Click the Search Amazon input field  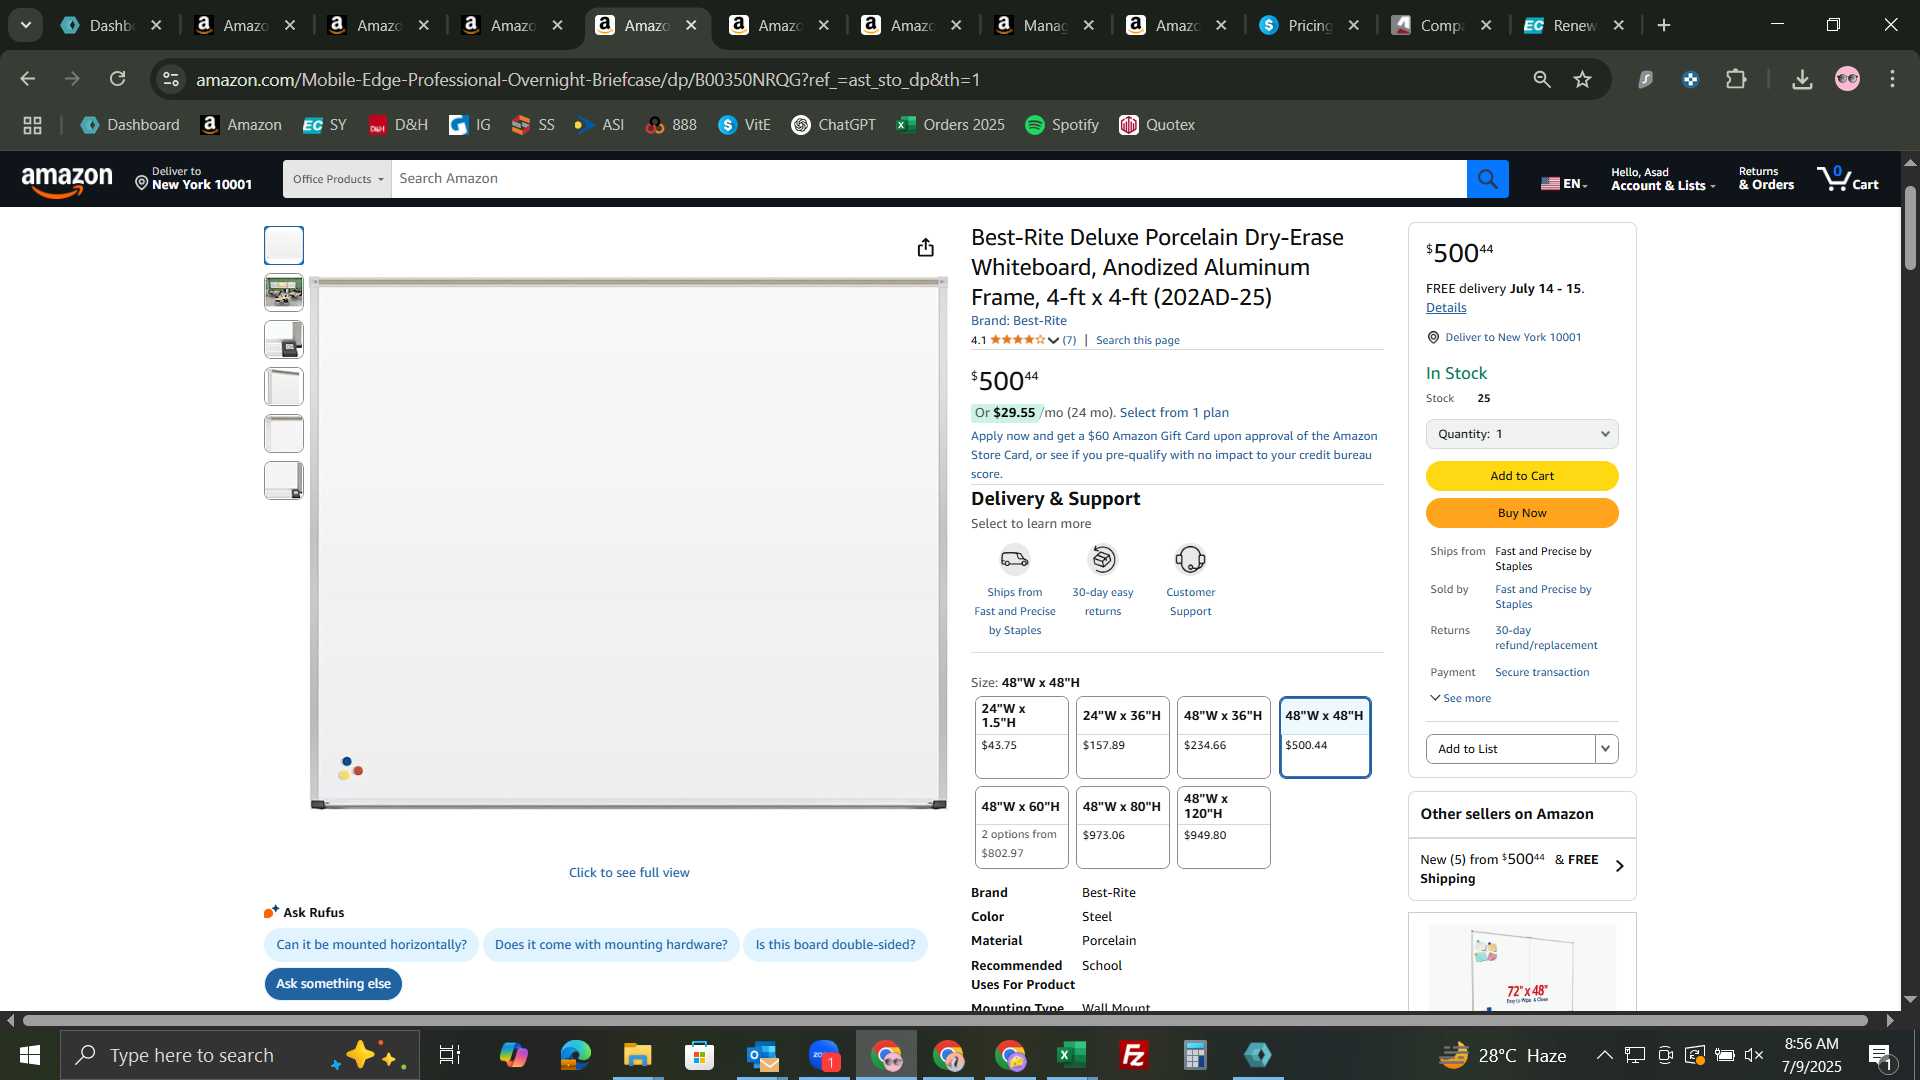pos(928,179)
